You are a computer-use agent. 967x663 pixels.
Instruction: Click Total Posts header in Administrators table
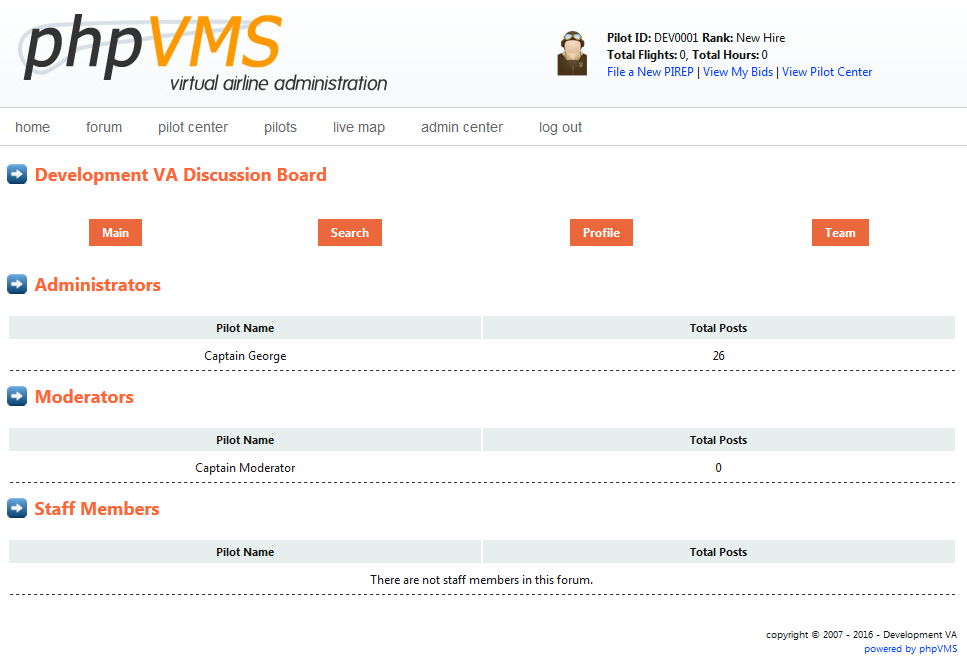(718, 328)
